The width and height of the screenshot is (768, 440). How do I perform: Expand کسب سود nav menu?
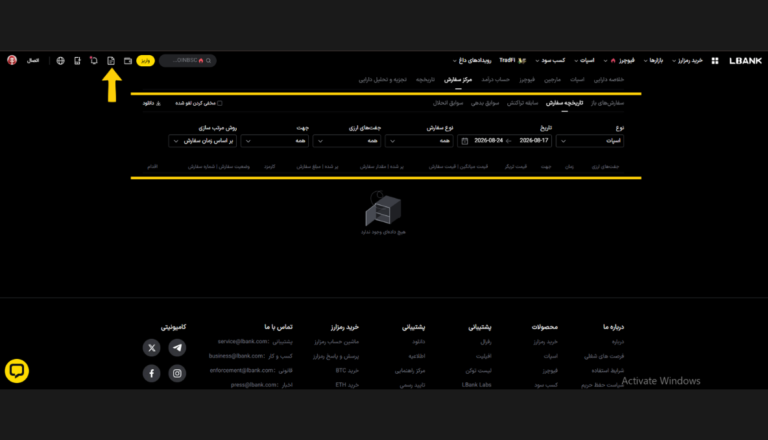[550, 61]
